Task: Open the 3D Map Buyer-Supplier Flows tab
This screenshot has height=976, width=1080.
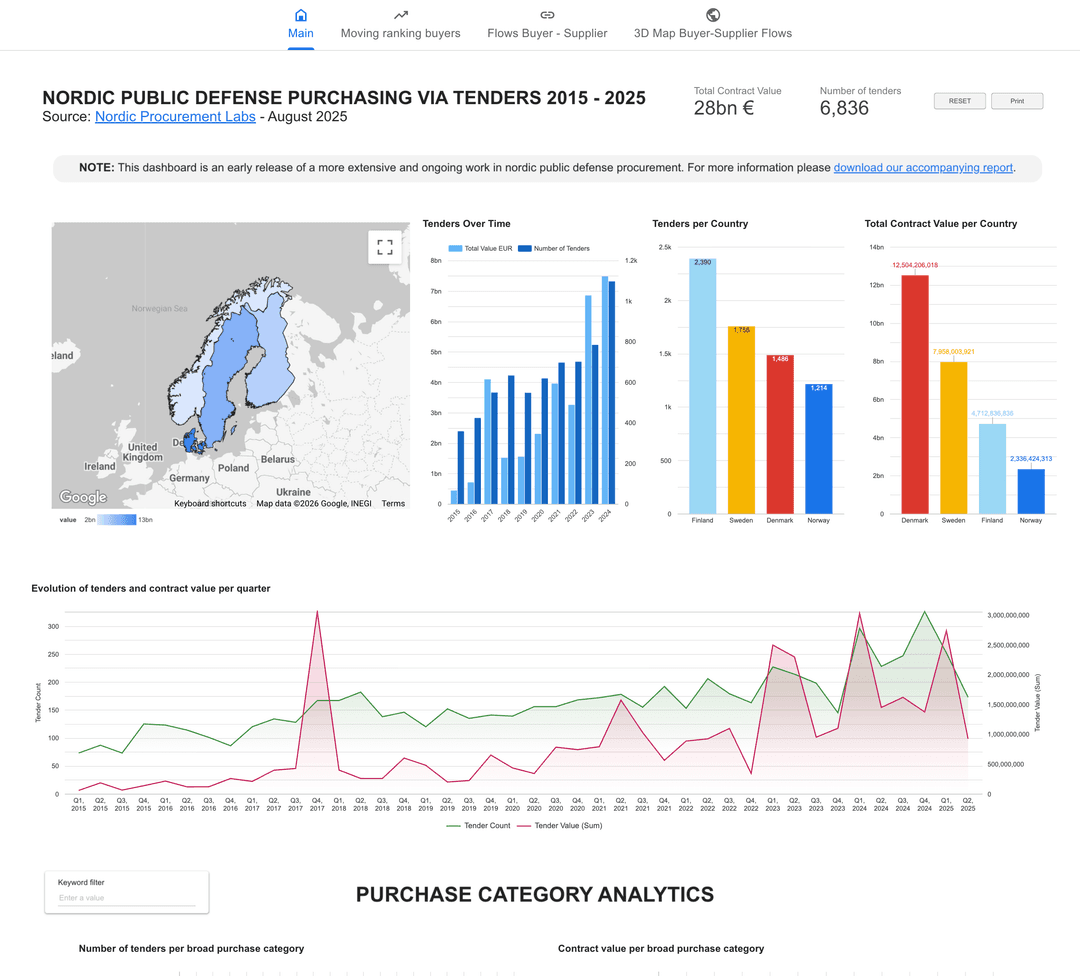Action: click(712, 33)
